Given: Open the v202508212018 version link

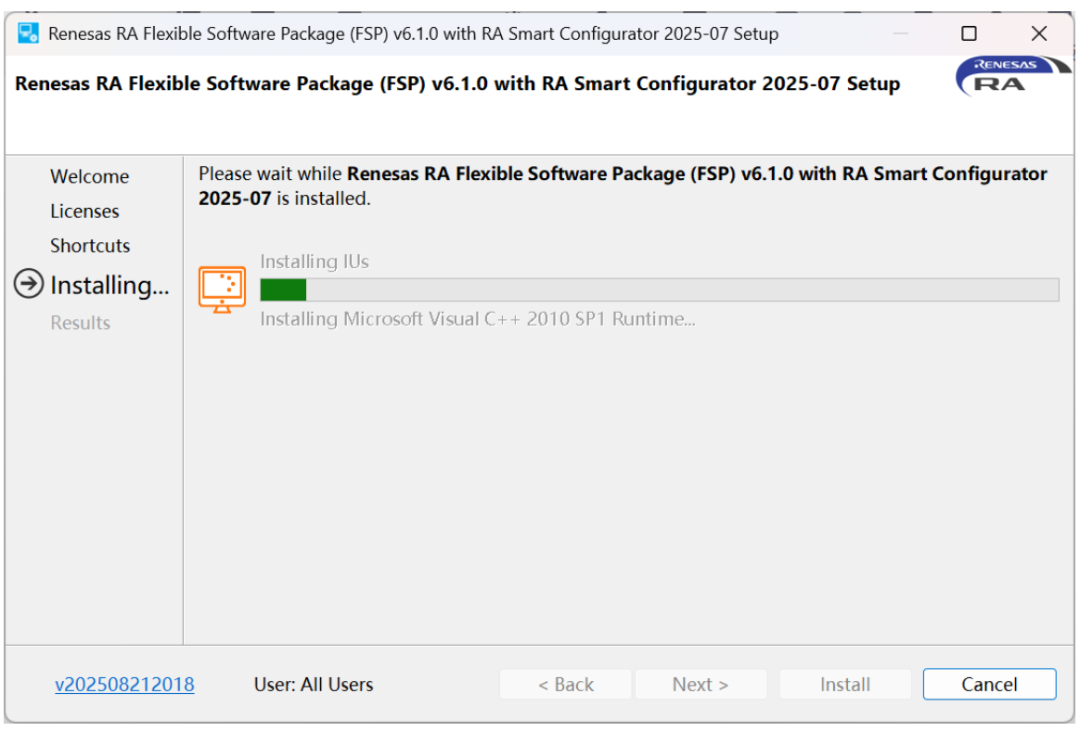Looking at the screenshot, I should 125,685.
